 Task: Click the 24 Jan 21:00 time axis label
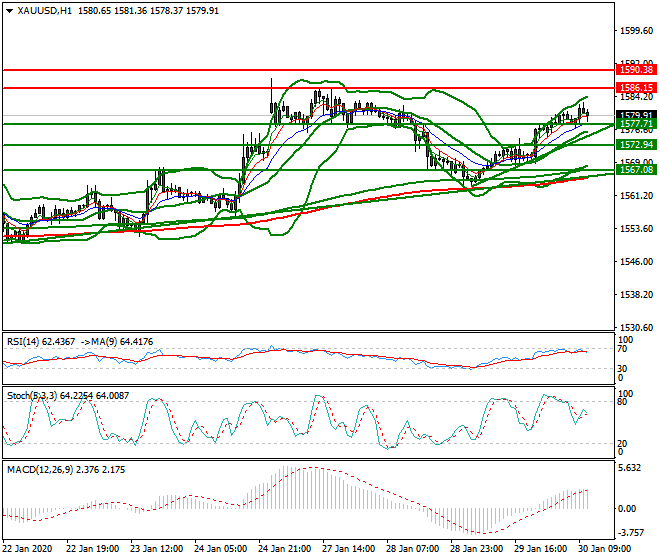coord(285,549)
